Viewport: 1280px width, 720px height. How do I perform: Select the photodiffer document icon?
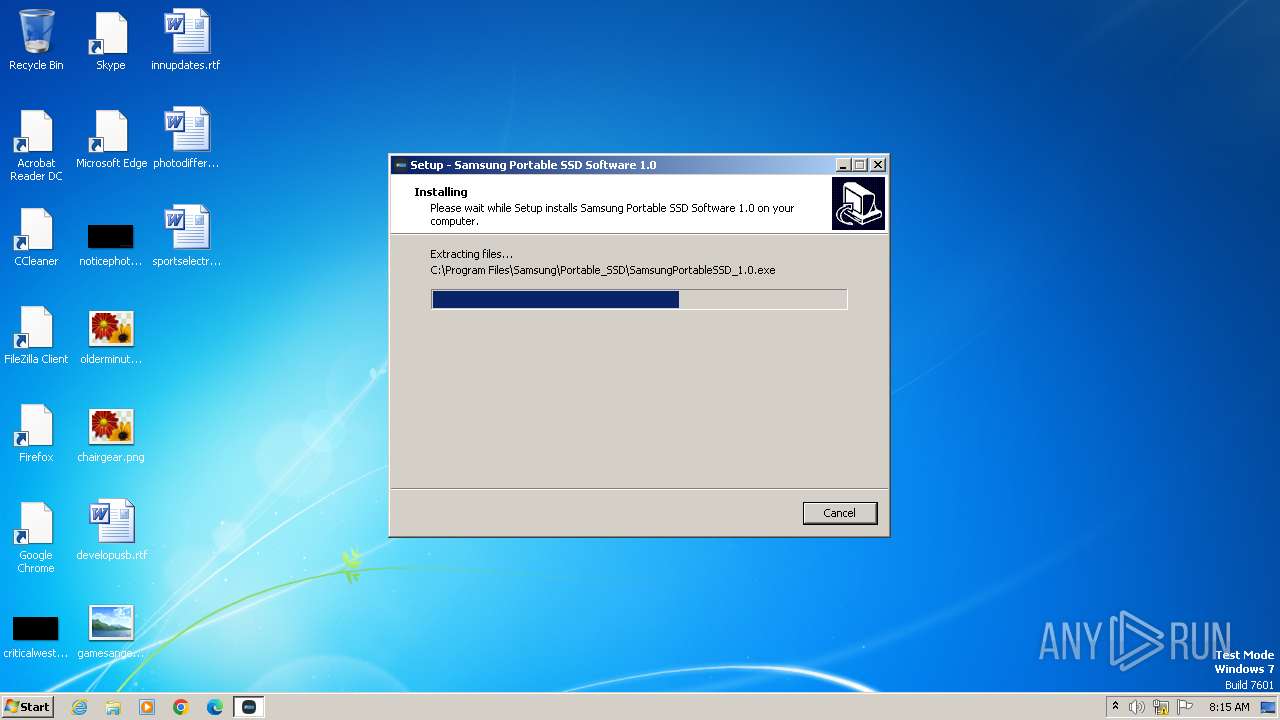[186, 138]
